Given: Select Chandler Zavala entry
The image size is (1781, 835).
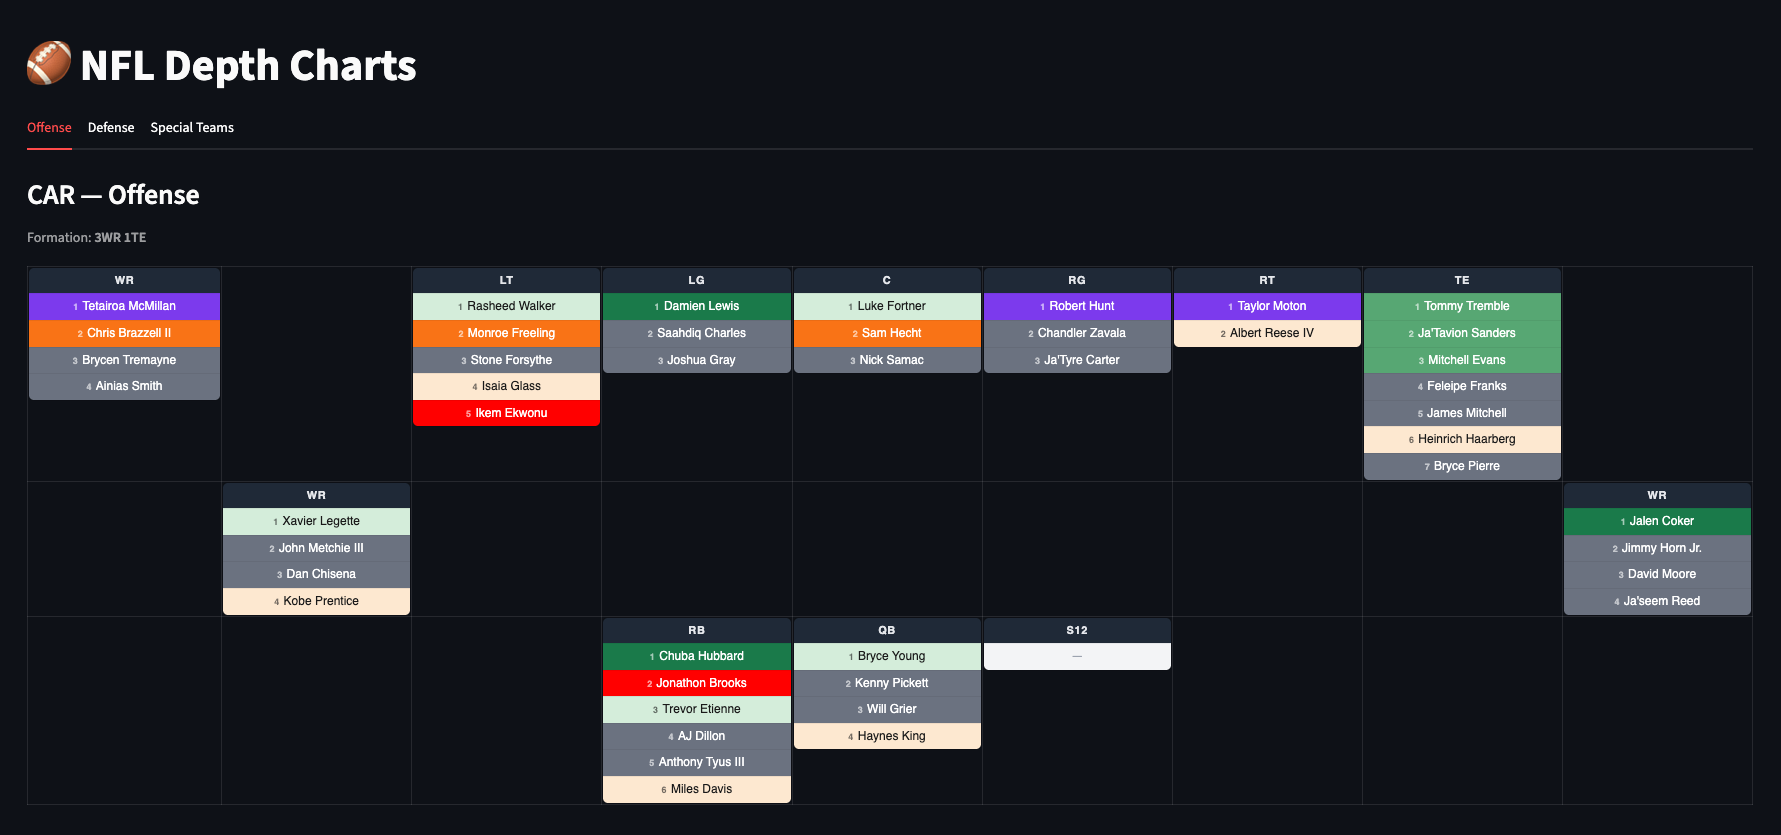Looking at the screenshot, I should pyautogui.click(x=1077, y=333).
